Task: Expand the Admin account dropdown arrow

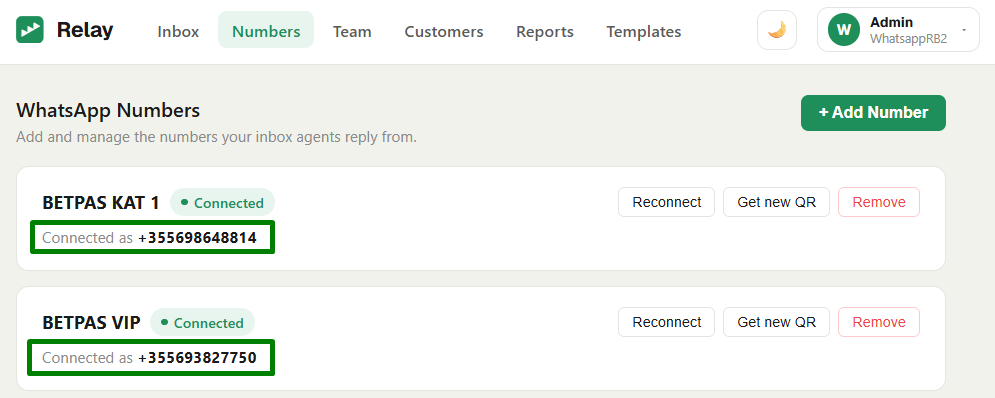Action: pos(964,30)
